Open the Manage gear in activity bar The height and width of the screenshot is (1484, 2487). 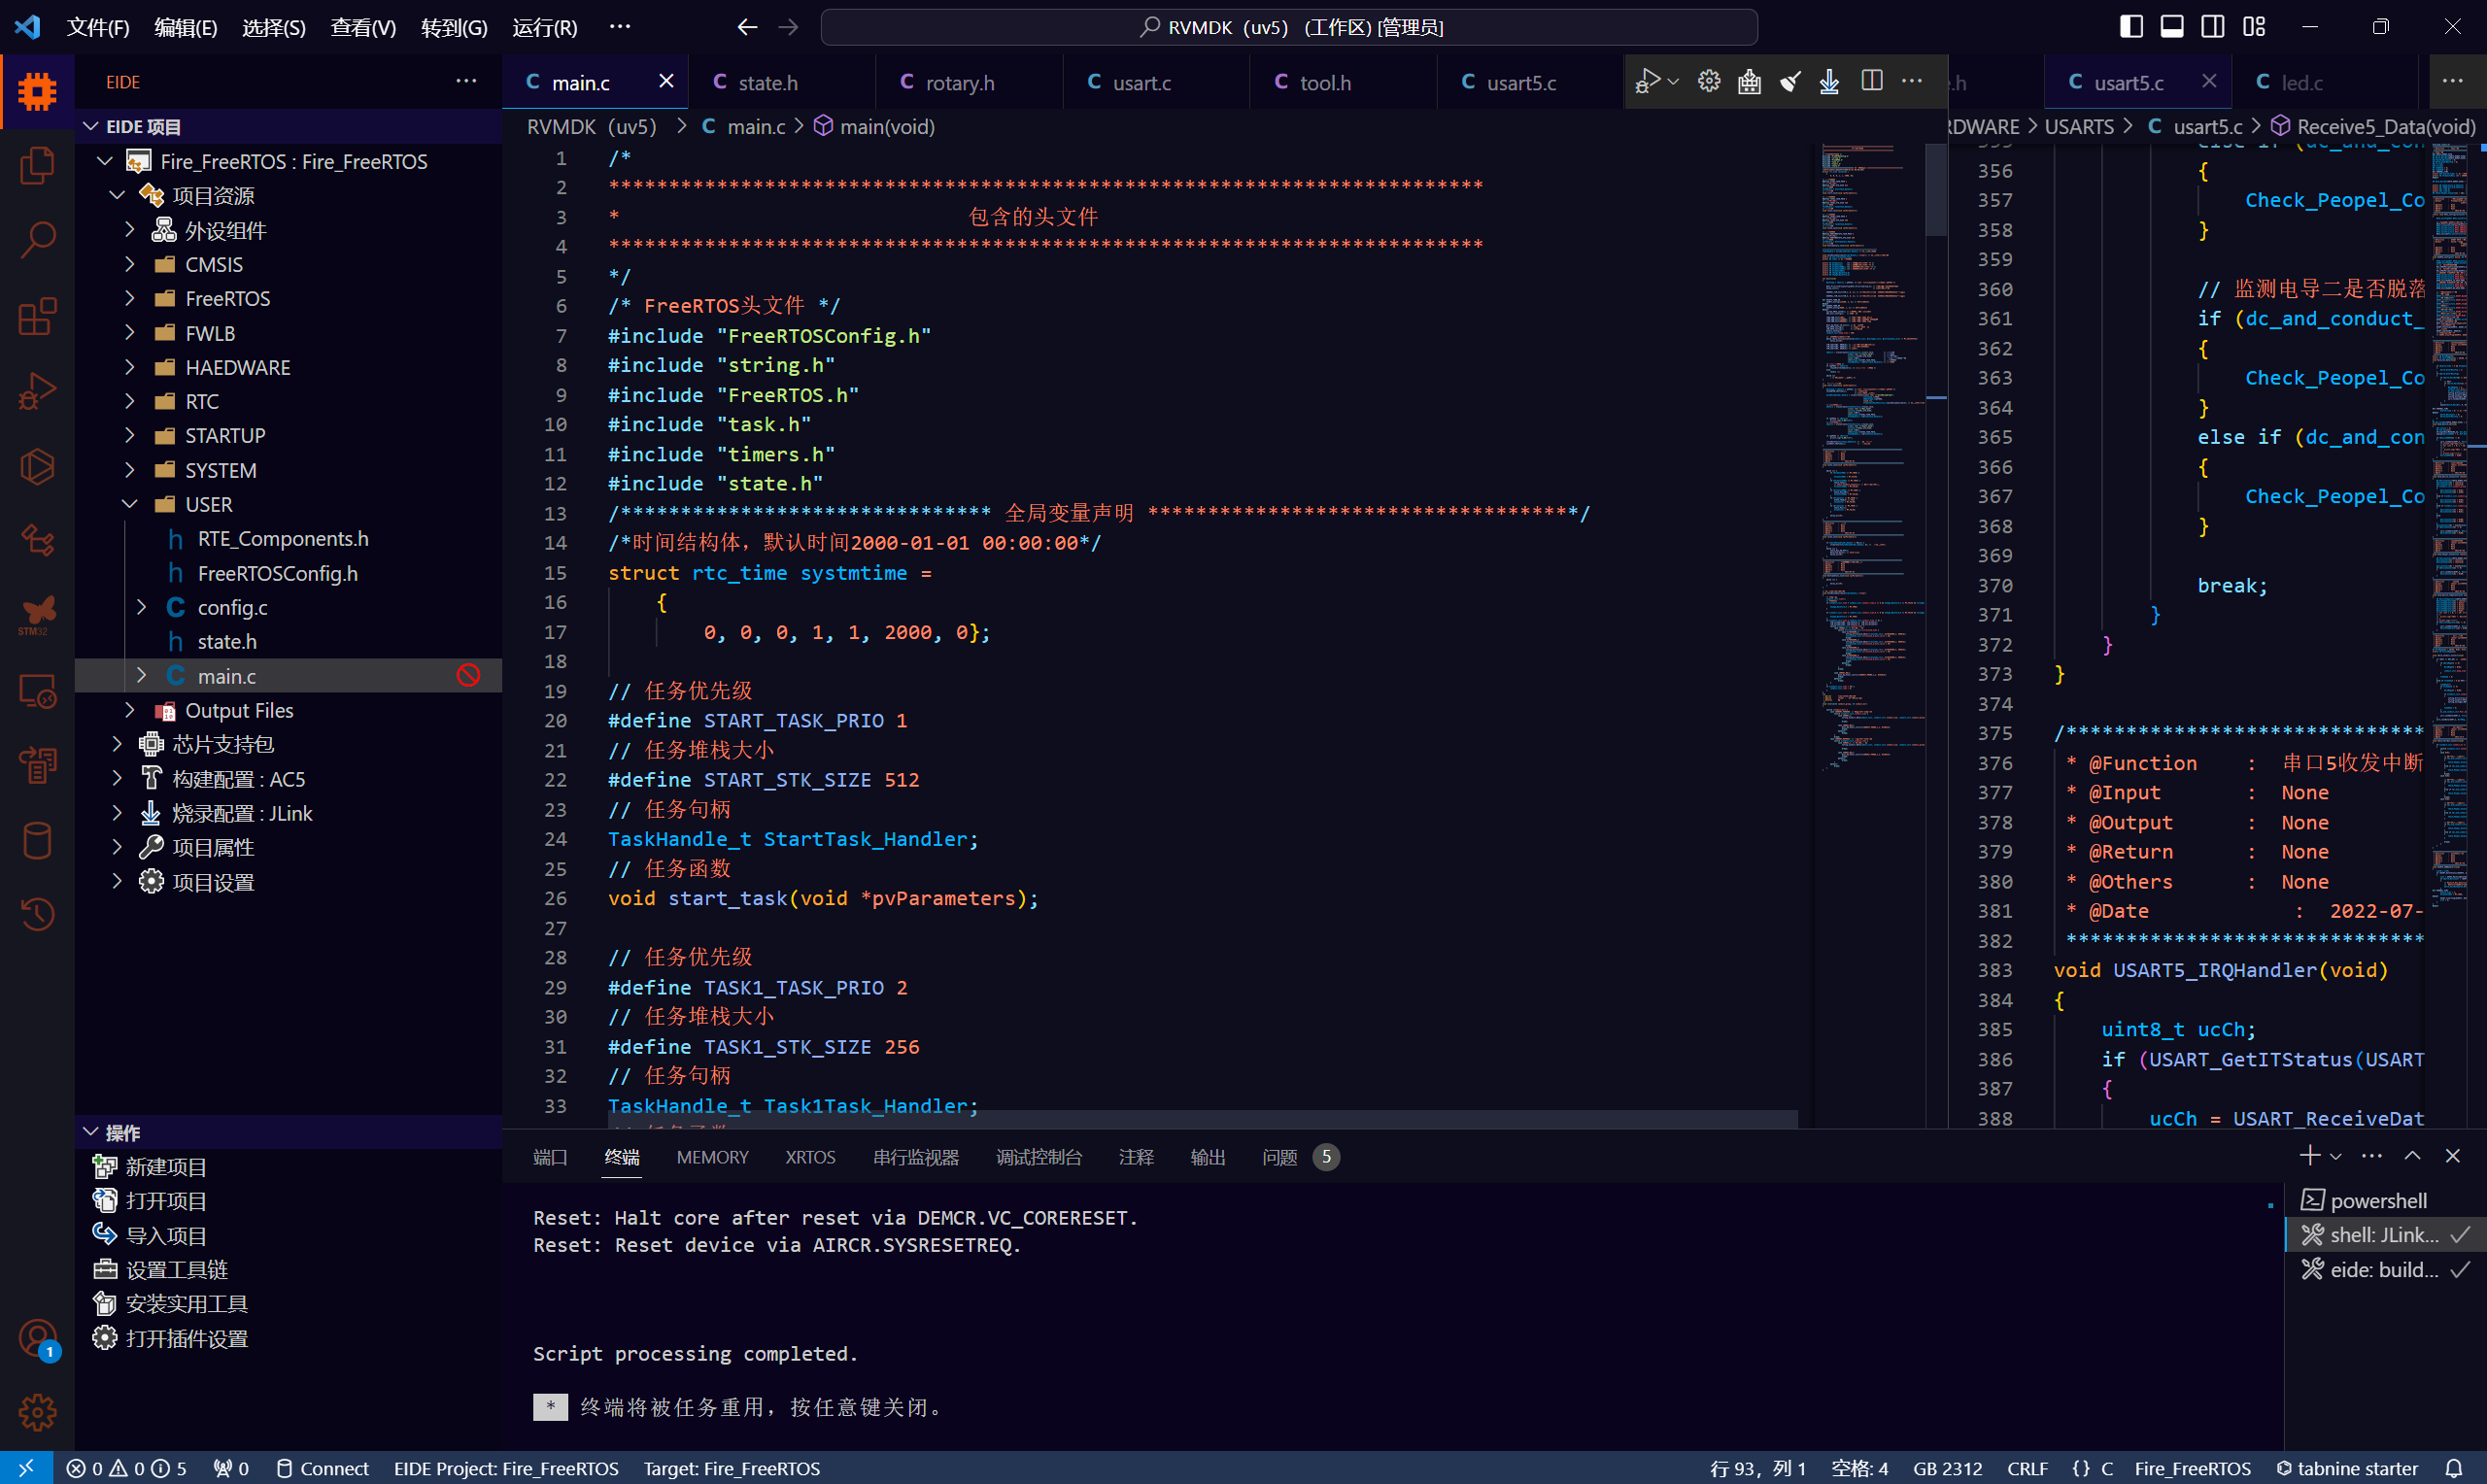pyautogui.click(x=37, y=1412)
